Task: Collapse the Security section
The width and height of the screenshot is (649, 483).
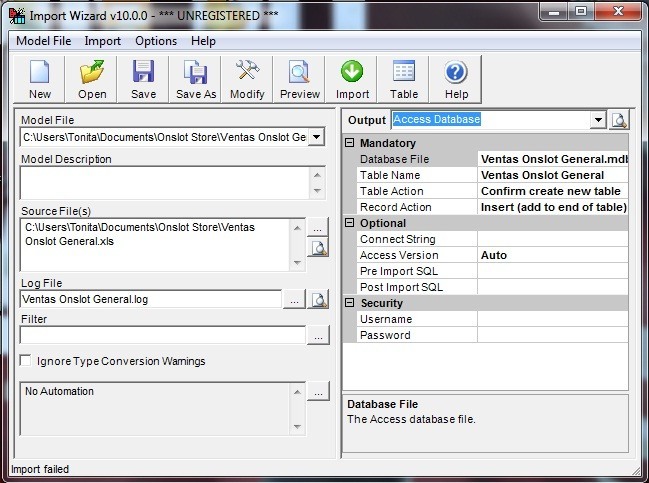Action: [x=350, y=303]
